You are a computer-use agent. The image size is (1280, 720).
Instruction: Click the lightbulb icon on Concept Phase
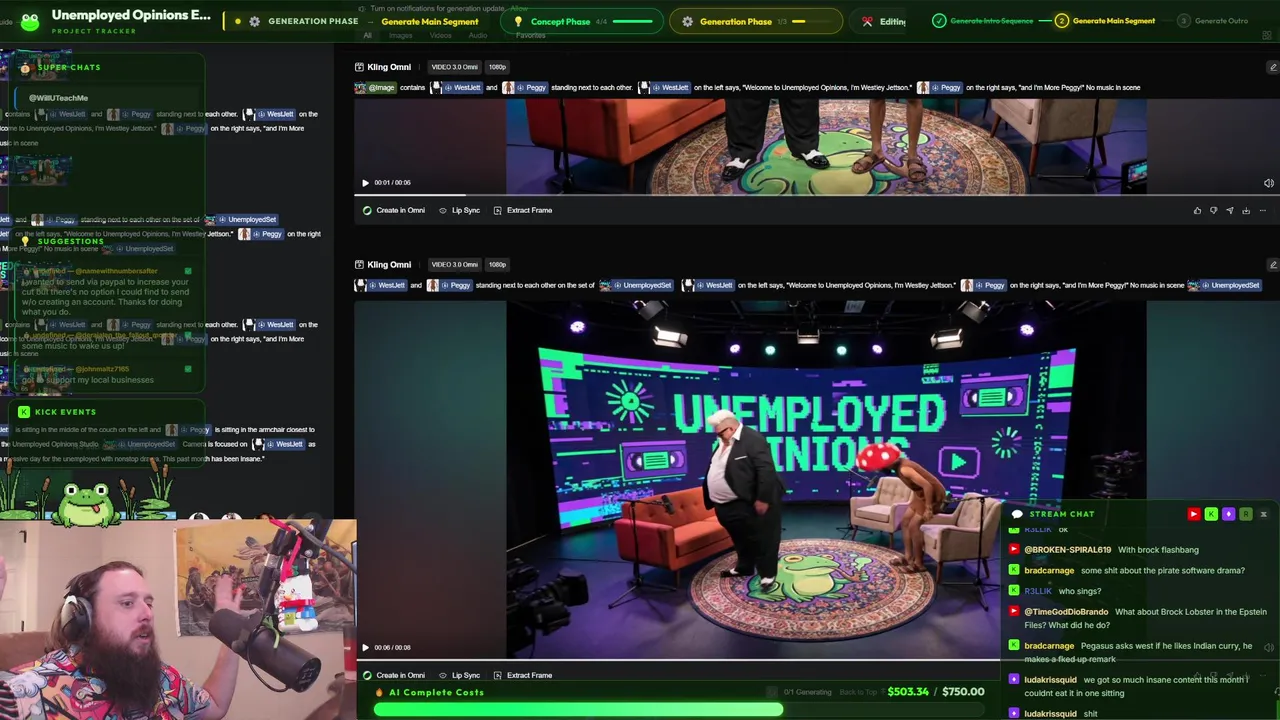pyautogui.click(x=518, y=21)
